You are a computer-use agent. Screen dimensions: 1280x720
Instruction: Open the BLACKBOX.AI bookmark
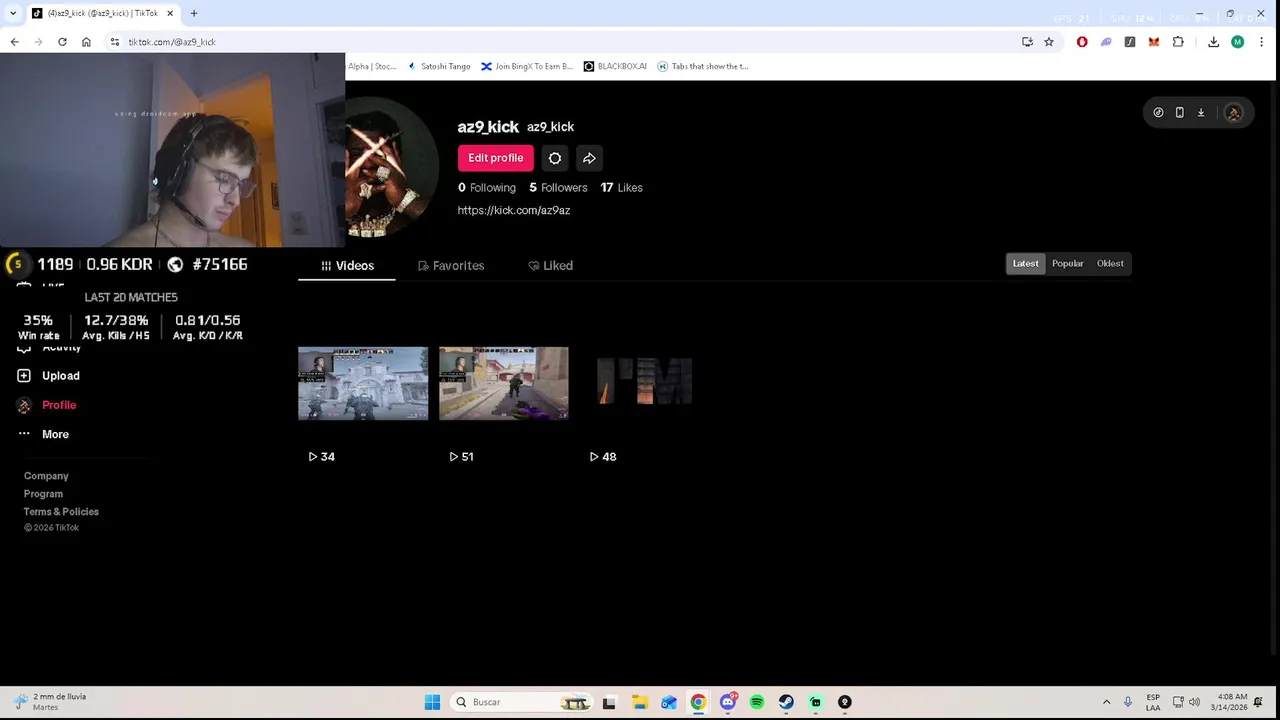pos(615,66)
